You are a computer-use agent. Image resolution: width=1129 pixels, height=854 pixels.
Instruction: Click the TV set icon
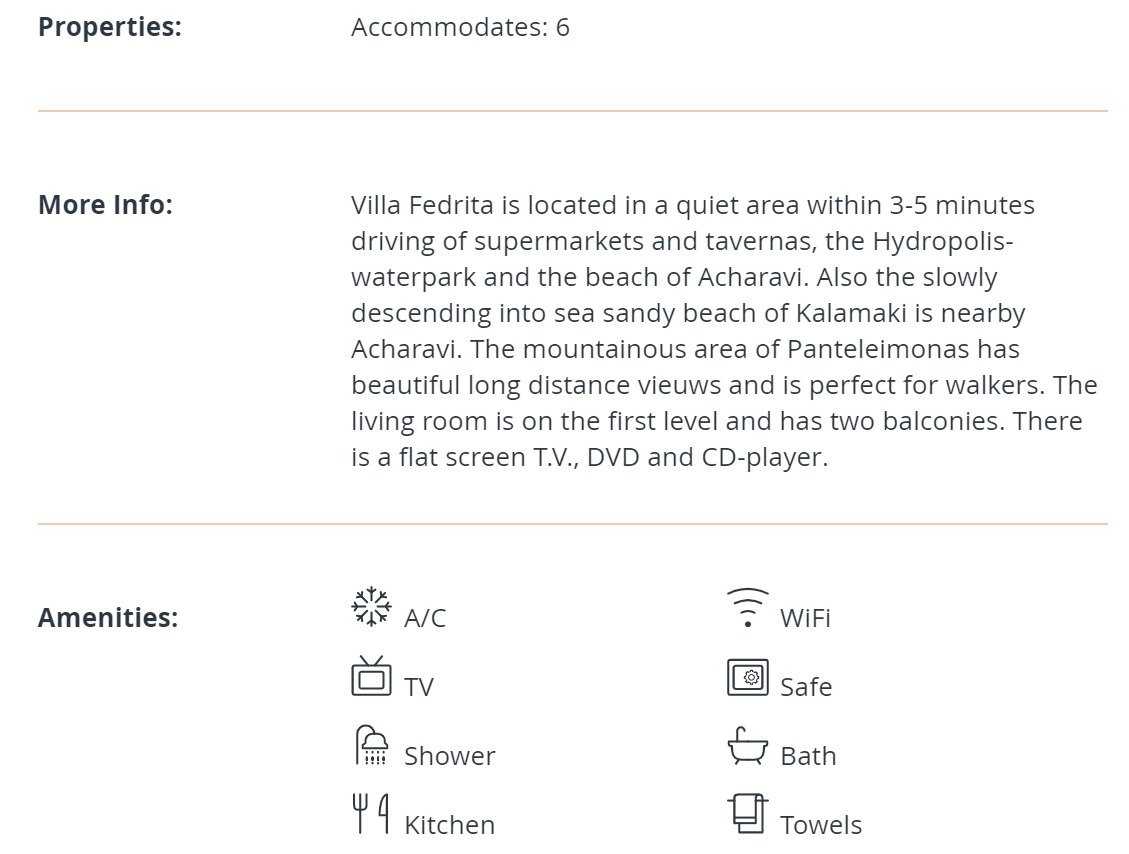click(x=371, y=675)
